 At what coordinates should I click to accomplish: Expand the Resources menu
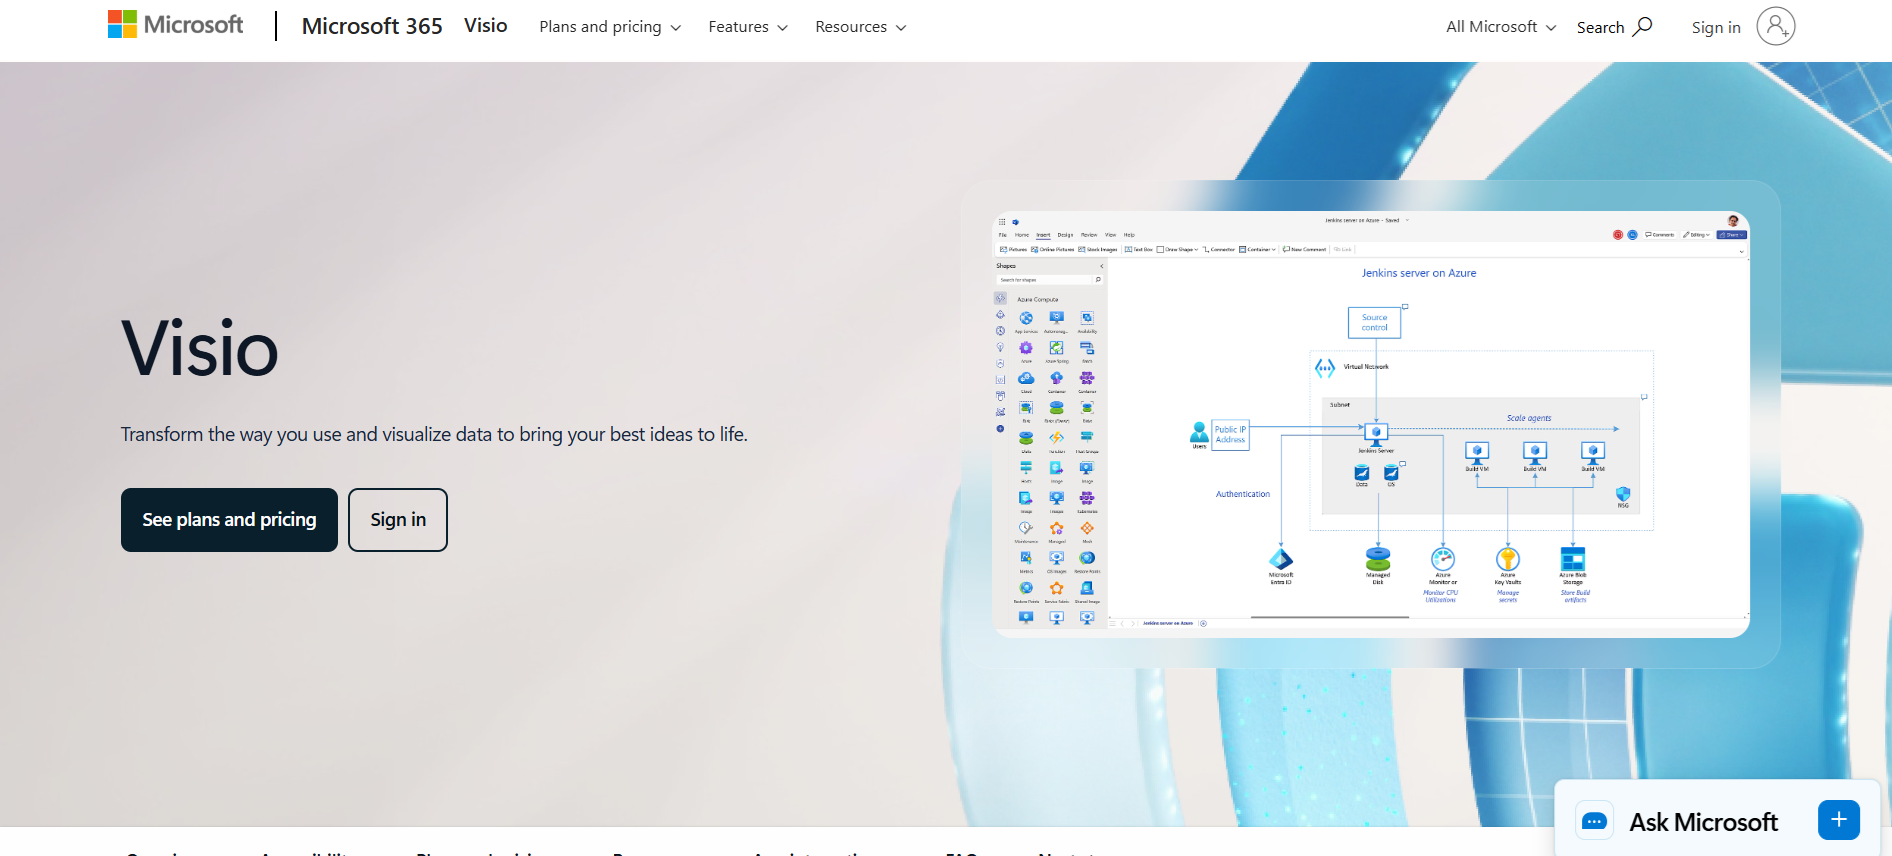[861, 27]
